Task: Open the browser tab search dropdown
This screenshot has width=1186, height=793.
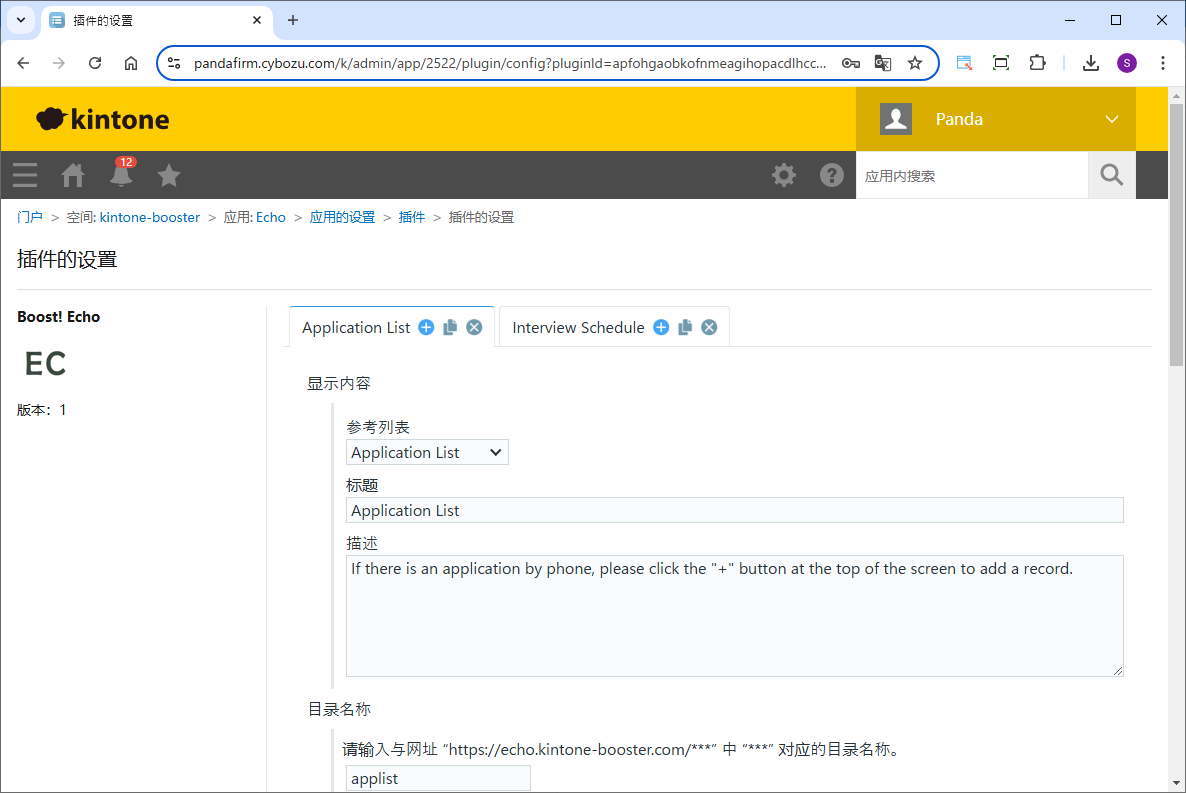Action: [21, 20]
